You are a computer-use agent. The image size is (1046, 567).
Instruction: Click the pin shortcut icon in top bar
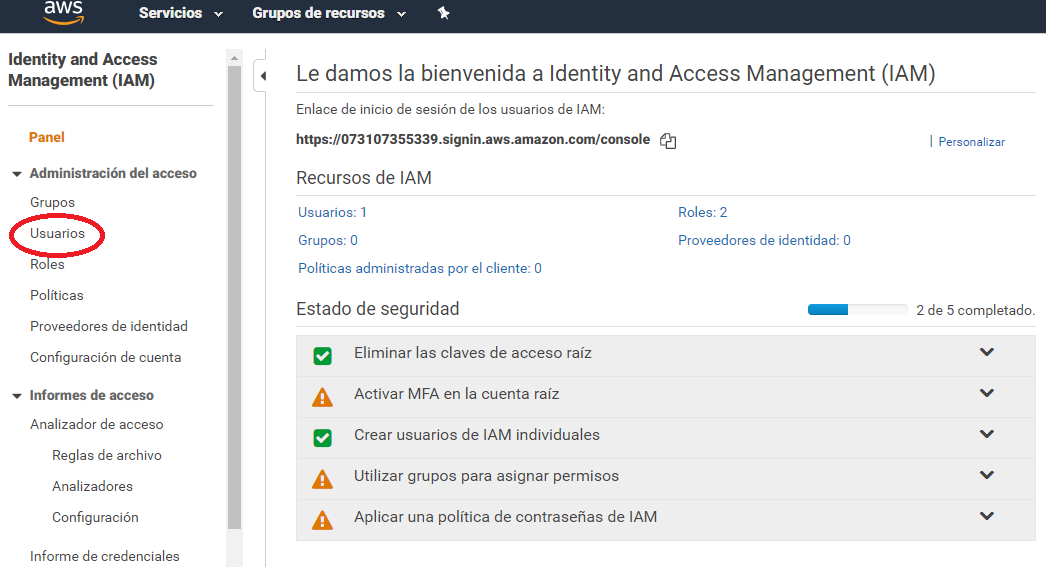coord(444,13)
